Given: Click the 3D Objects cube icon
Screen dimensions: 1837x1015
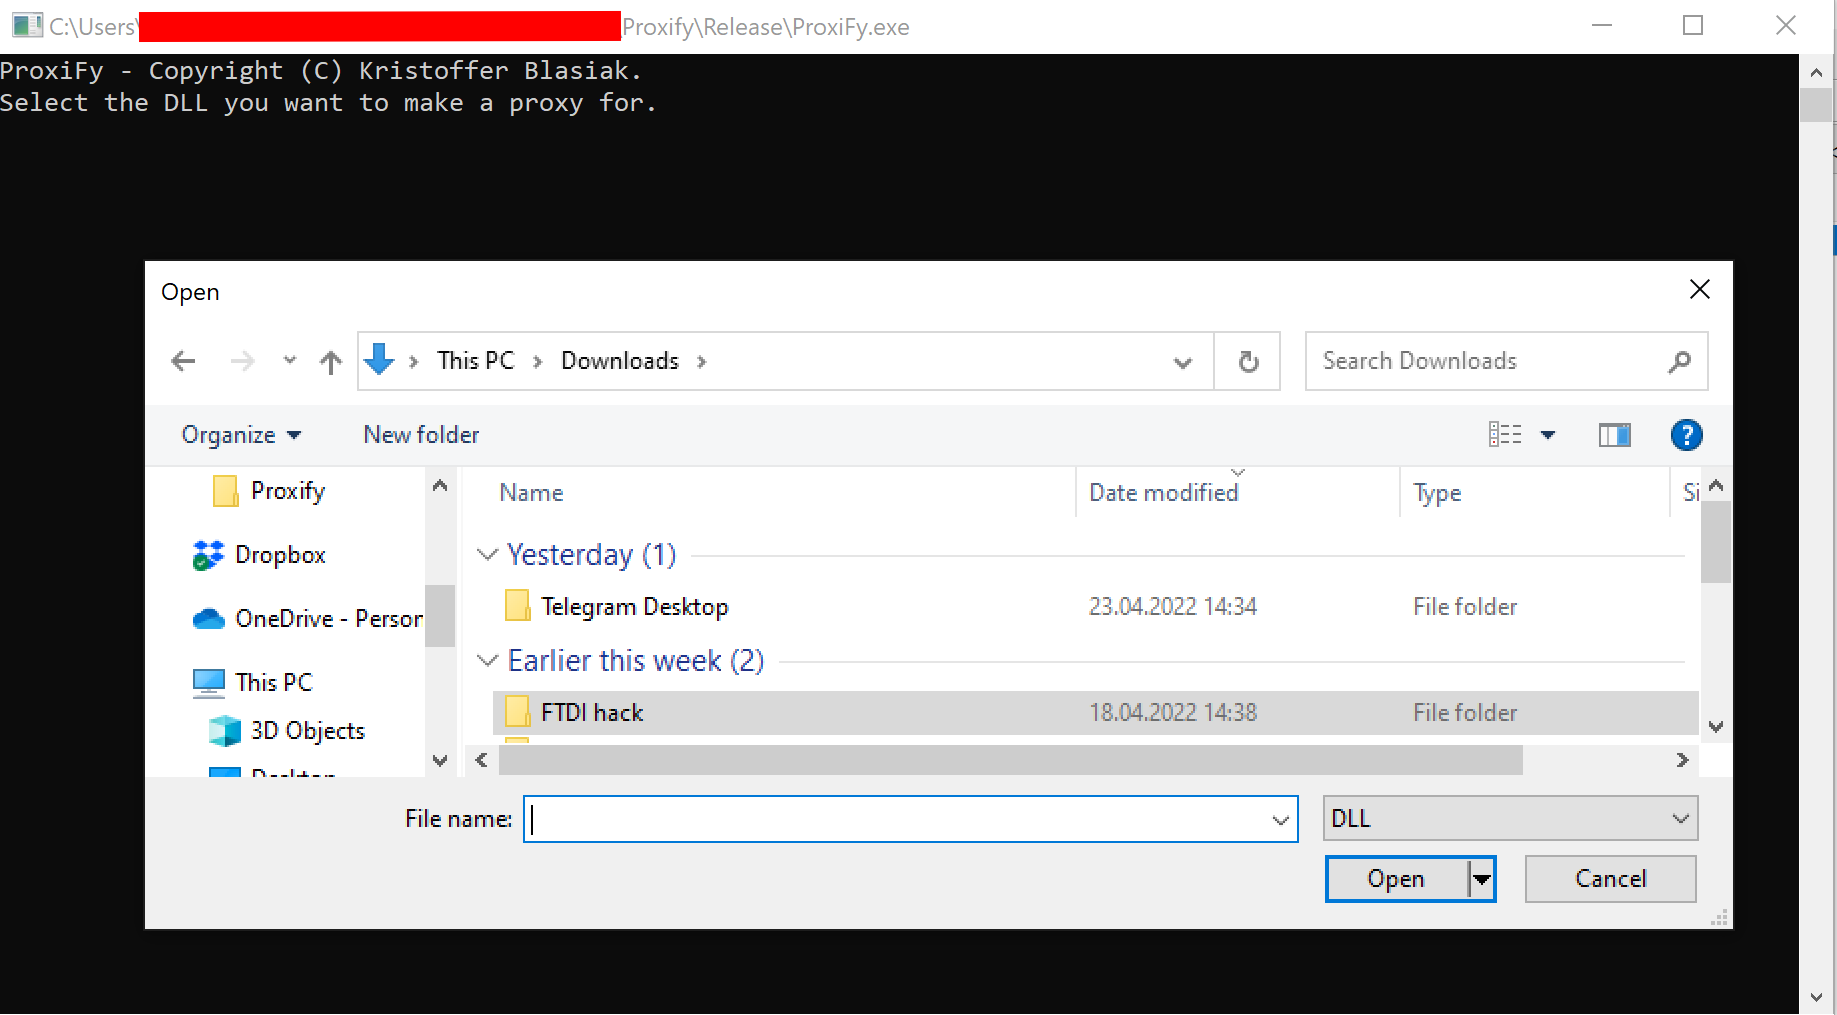Looking at the screenshot, I should pyautogui.click(x=225, y=731).
